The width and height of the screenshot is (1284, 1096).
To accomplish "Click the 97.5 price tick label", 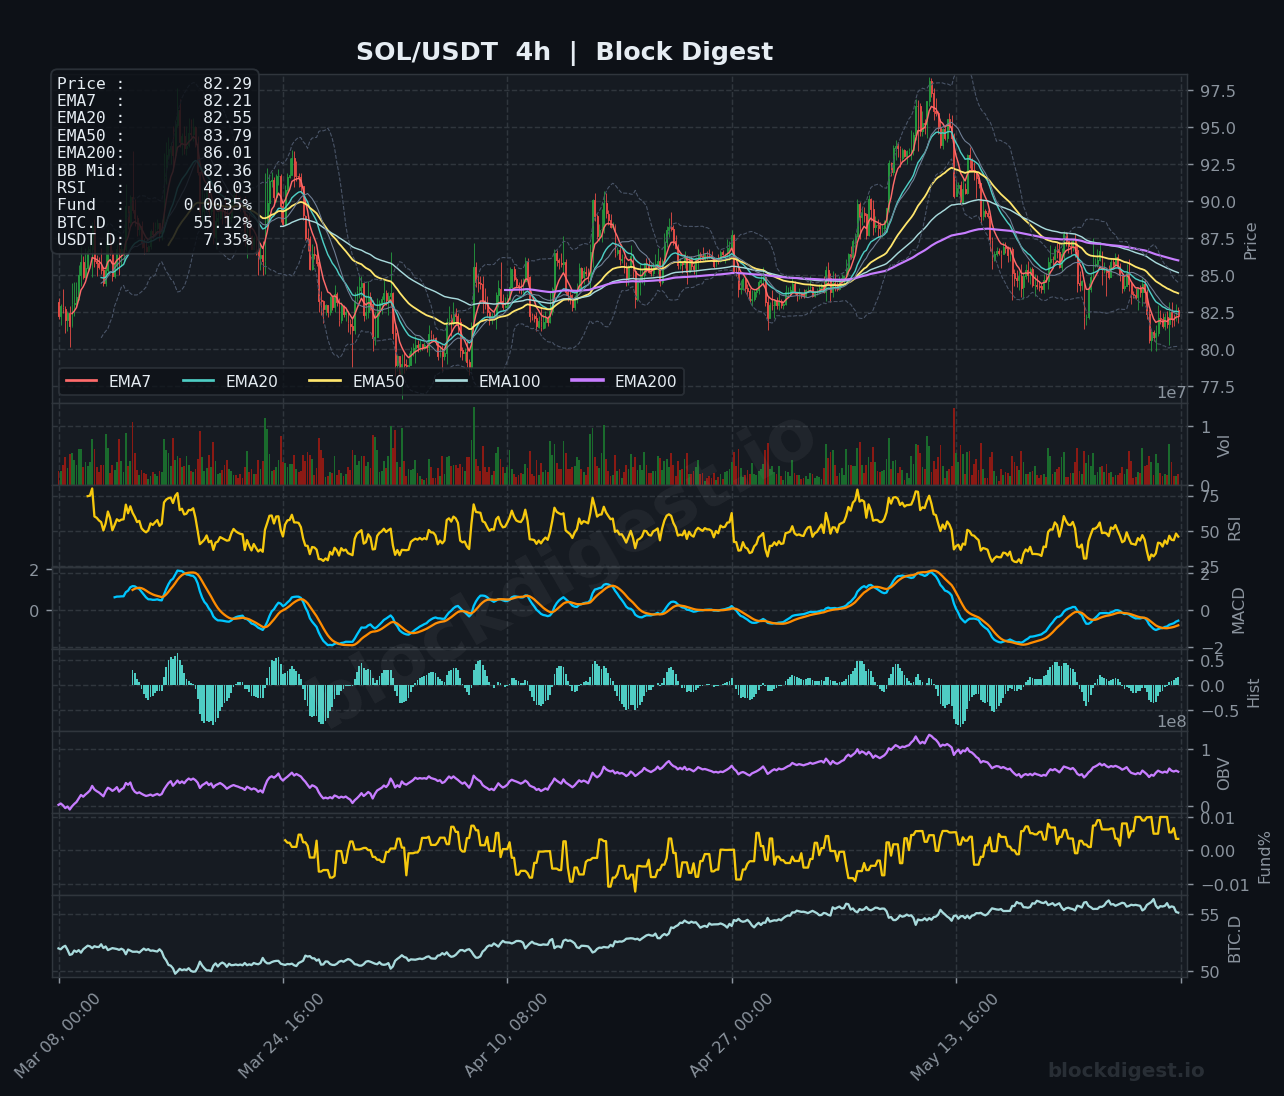I will point(1217,91).
